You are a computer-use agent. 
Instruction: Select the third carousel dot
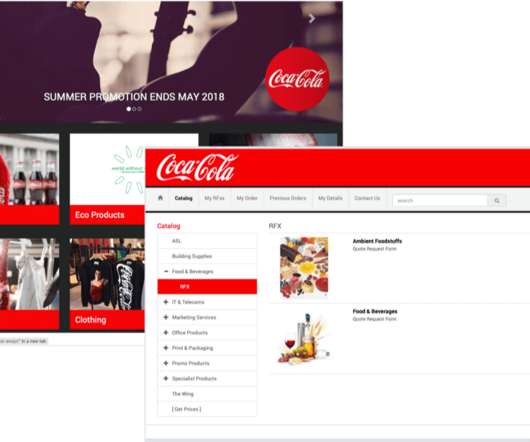coord(140,109)
